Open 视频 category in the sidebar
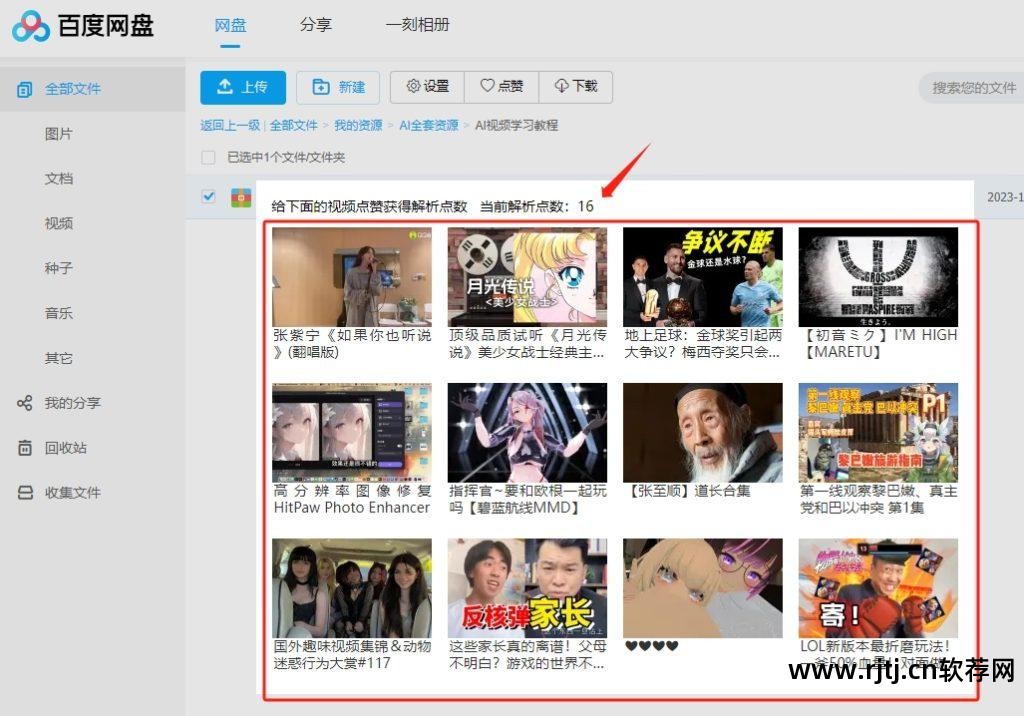The image size is (1024, 716). click(59, 223)
